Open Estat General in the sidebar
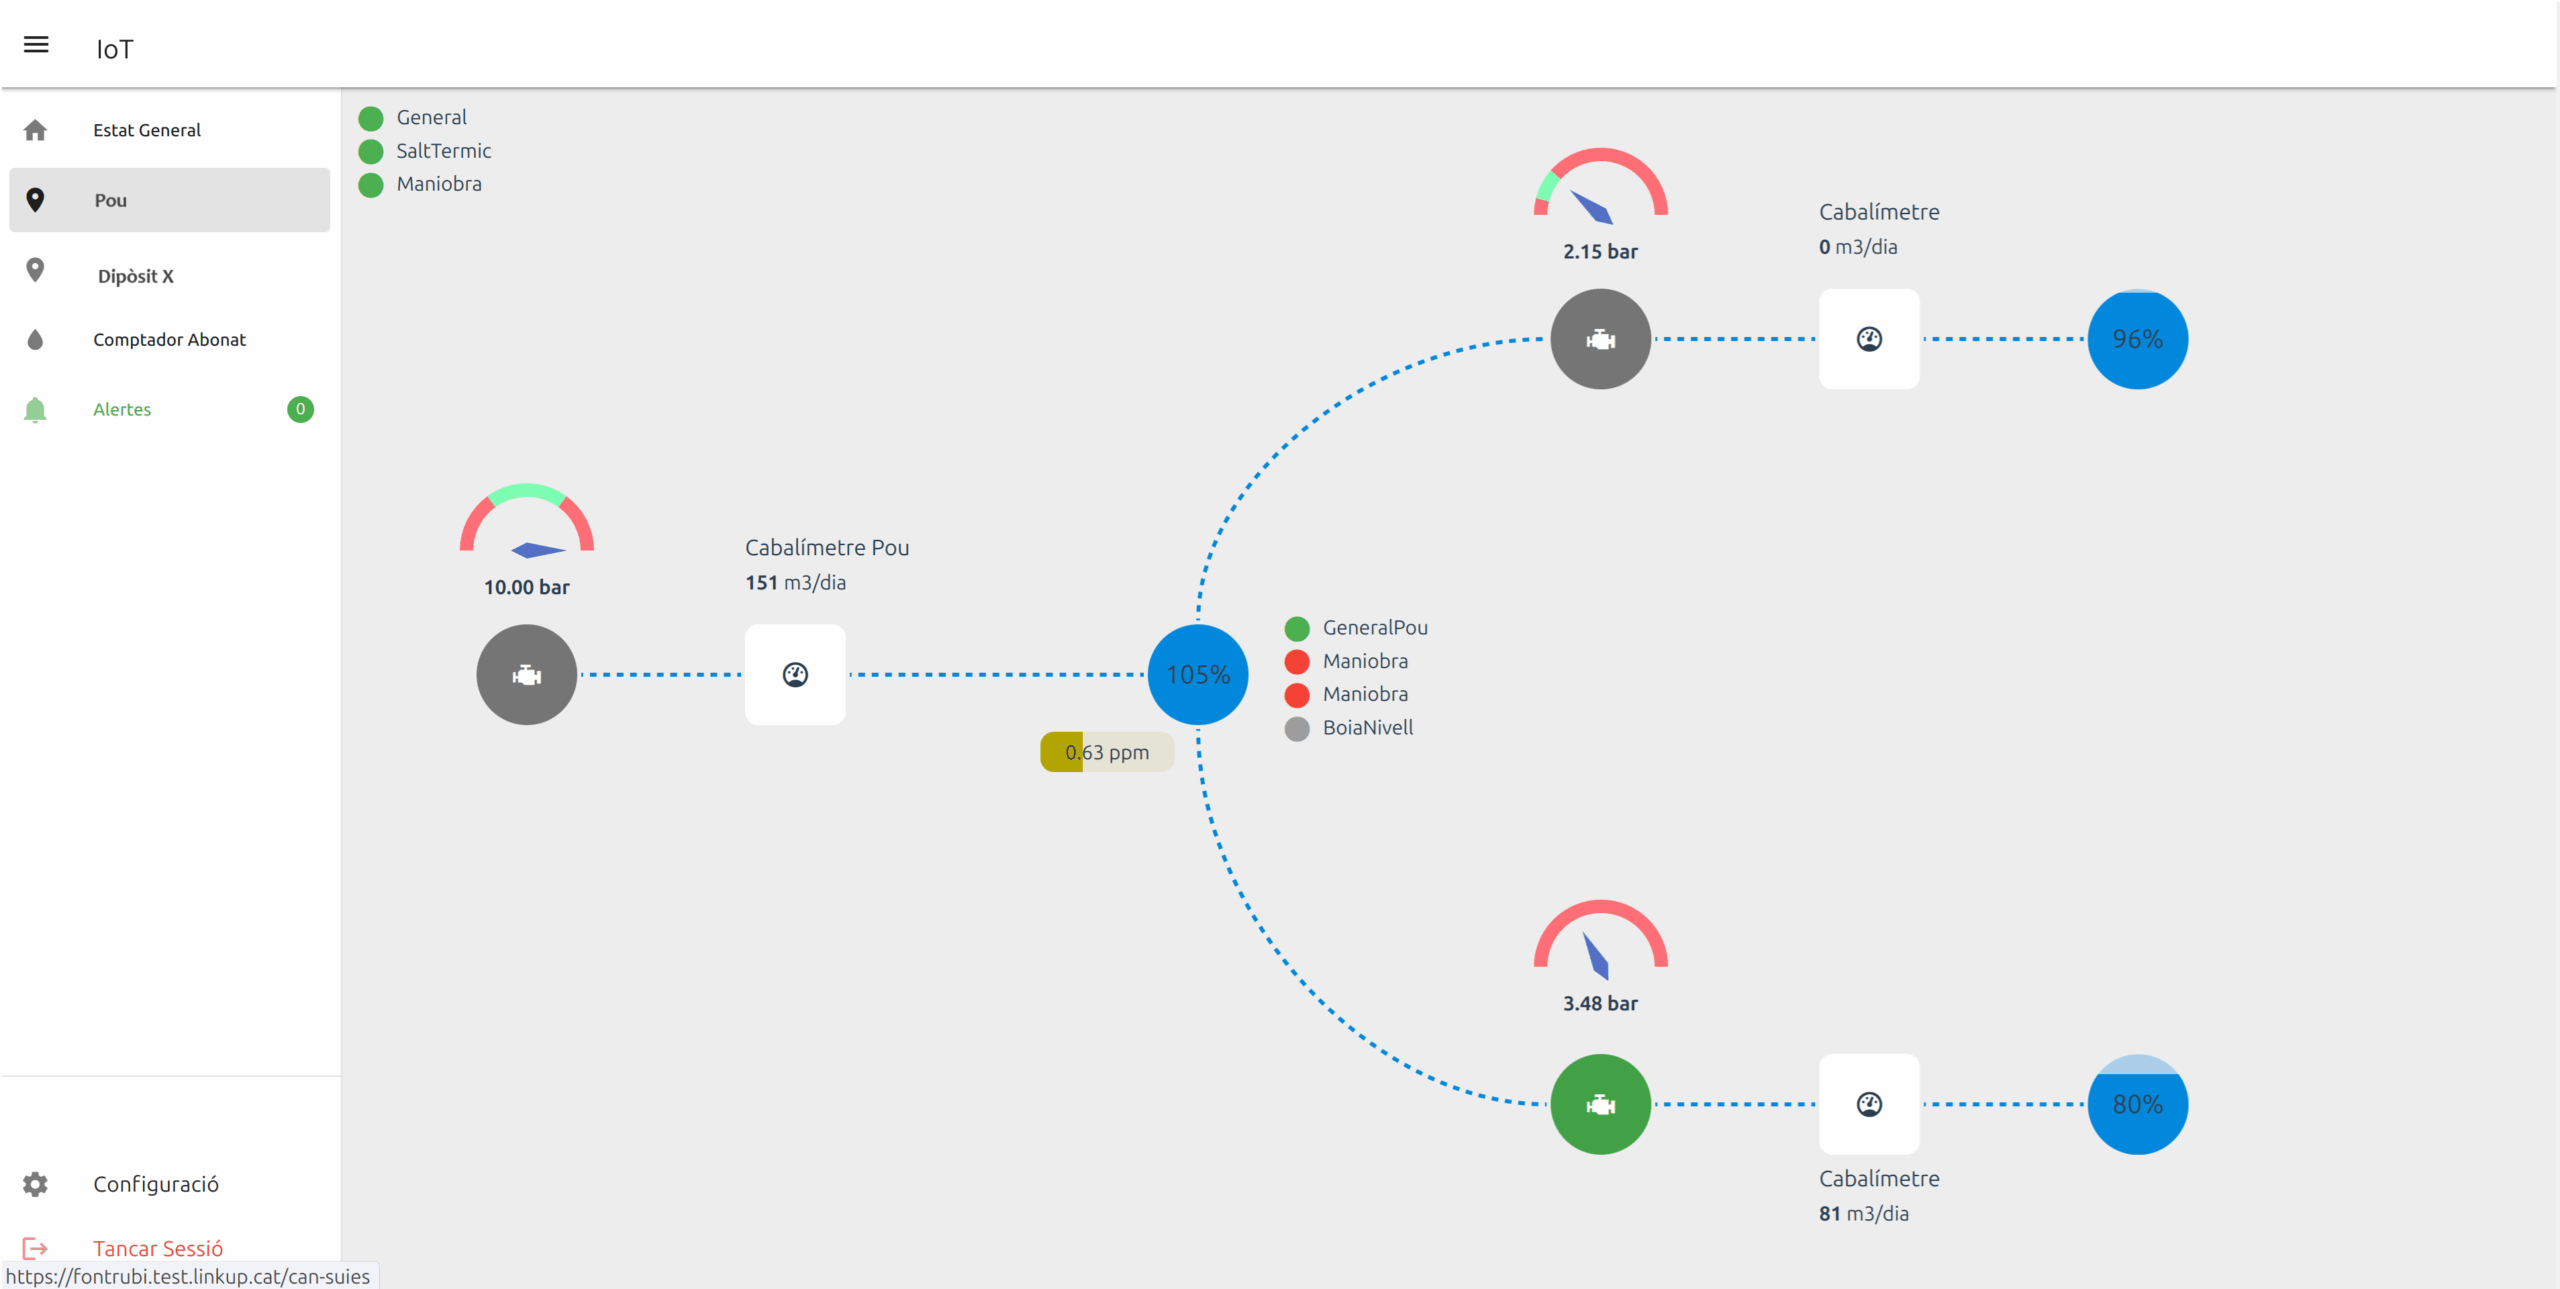 tap(147, 130)
